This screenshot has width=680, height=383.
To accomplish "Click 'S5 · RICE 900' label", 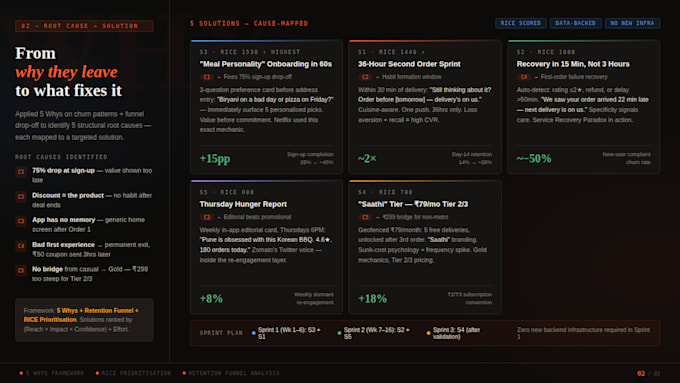I will (x=227, y=192).
